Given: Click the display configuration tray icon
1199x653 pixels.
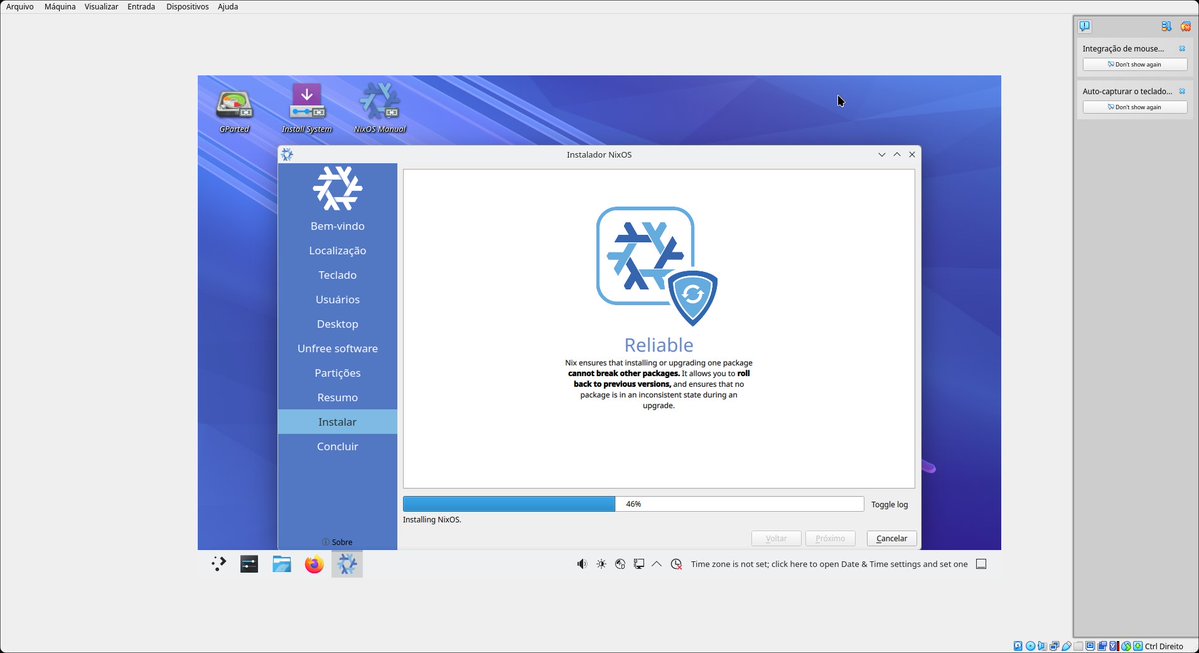Looking at the screenshot, I should 638,564.
